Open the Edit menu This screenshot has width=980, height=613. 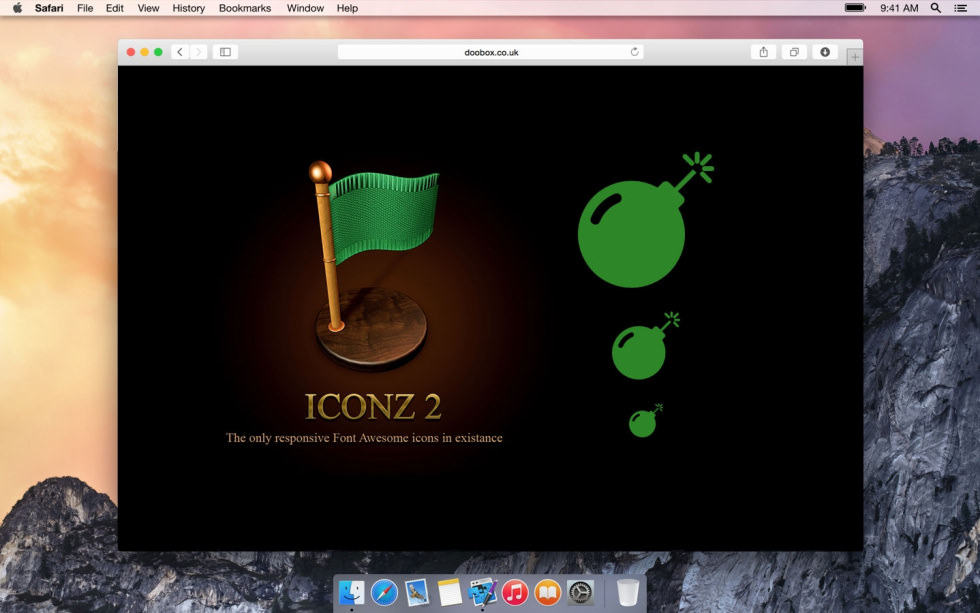coord(114,8)
